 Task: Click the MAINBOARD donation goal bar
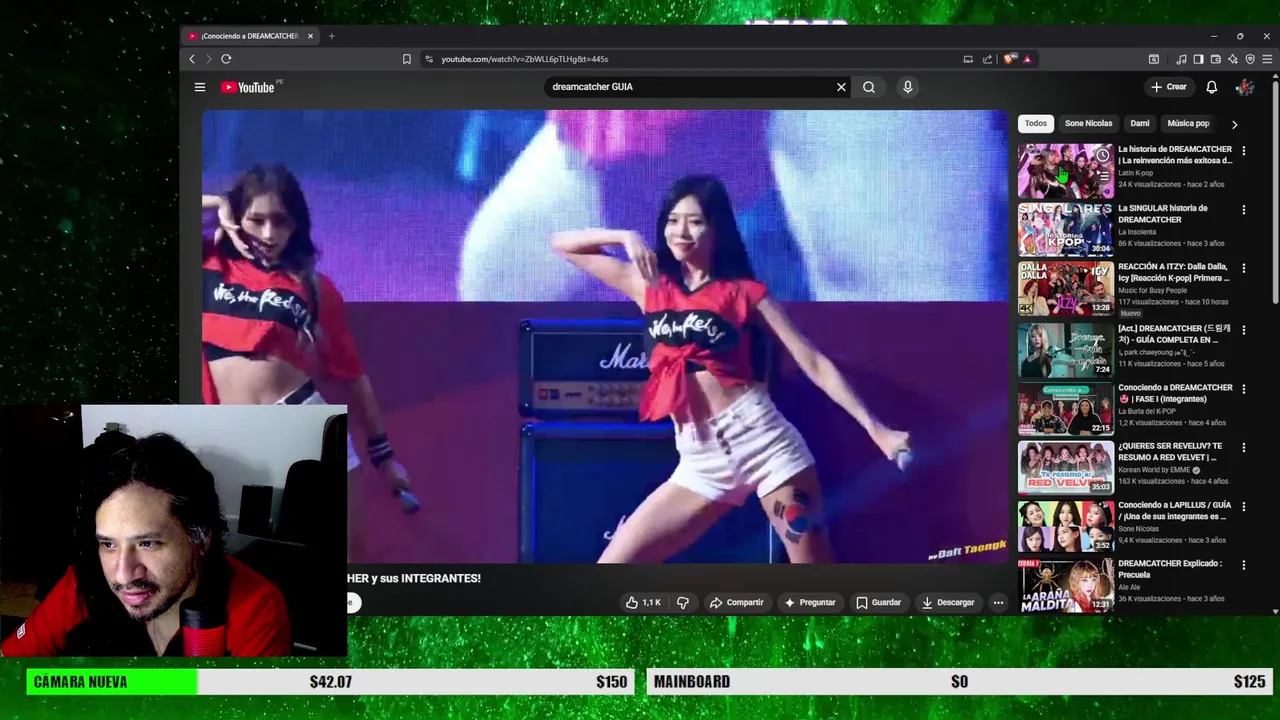pyautogui.click(x=960, y=682)
